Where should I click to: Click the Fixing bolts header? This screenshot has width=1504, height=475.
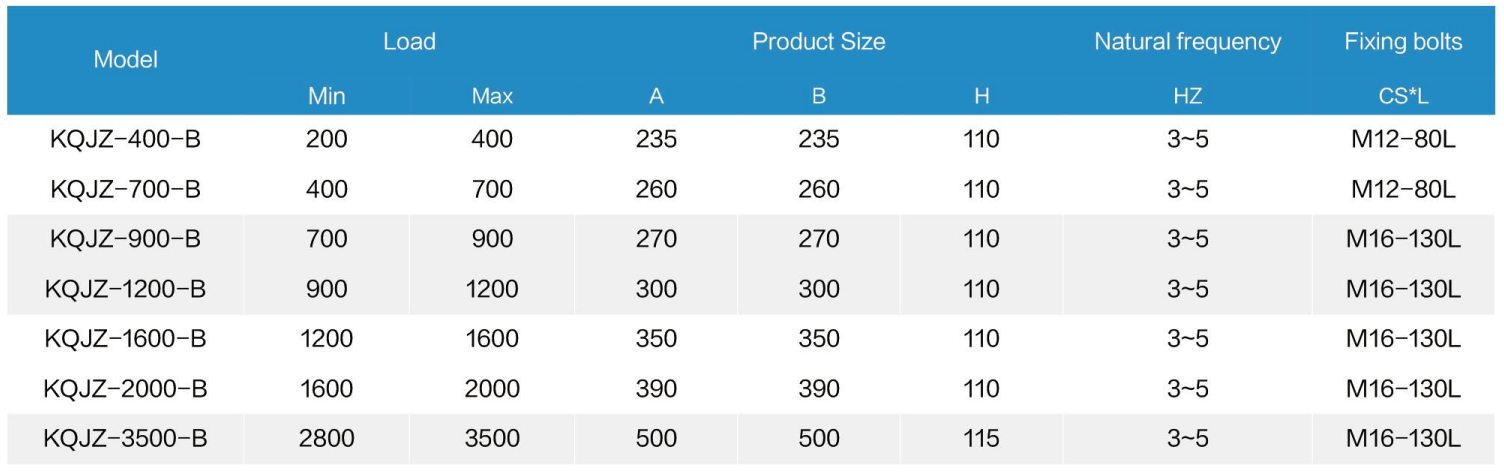(x=1403, y=42)
